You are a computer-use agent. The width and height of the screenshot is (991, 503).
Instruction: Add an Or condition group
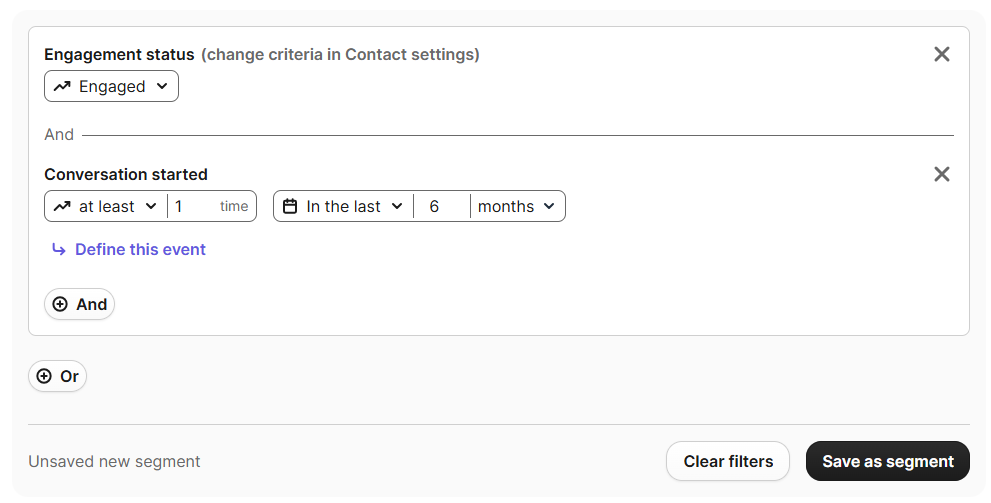click(58, 377)
